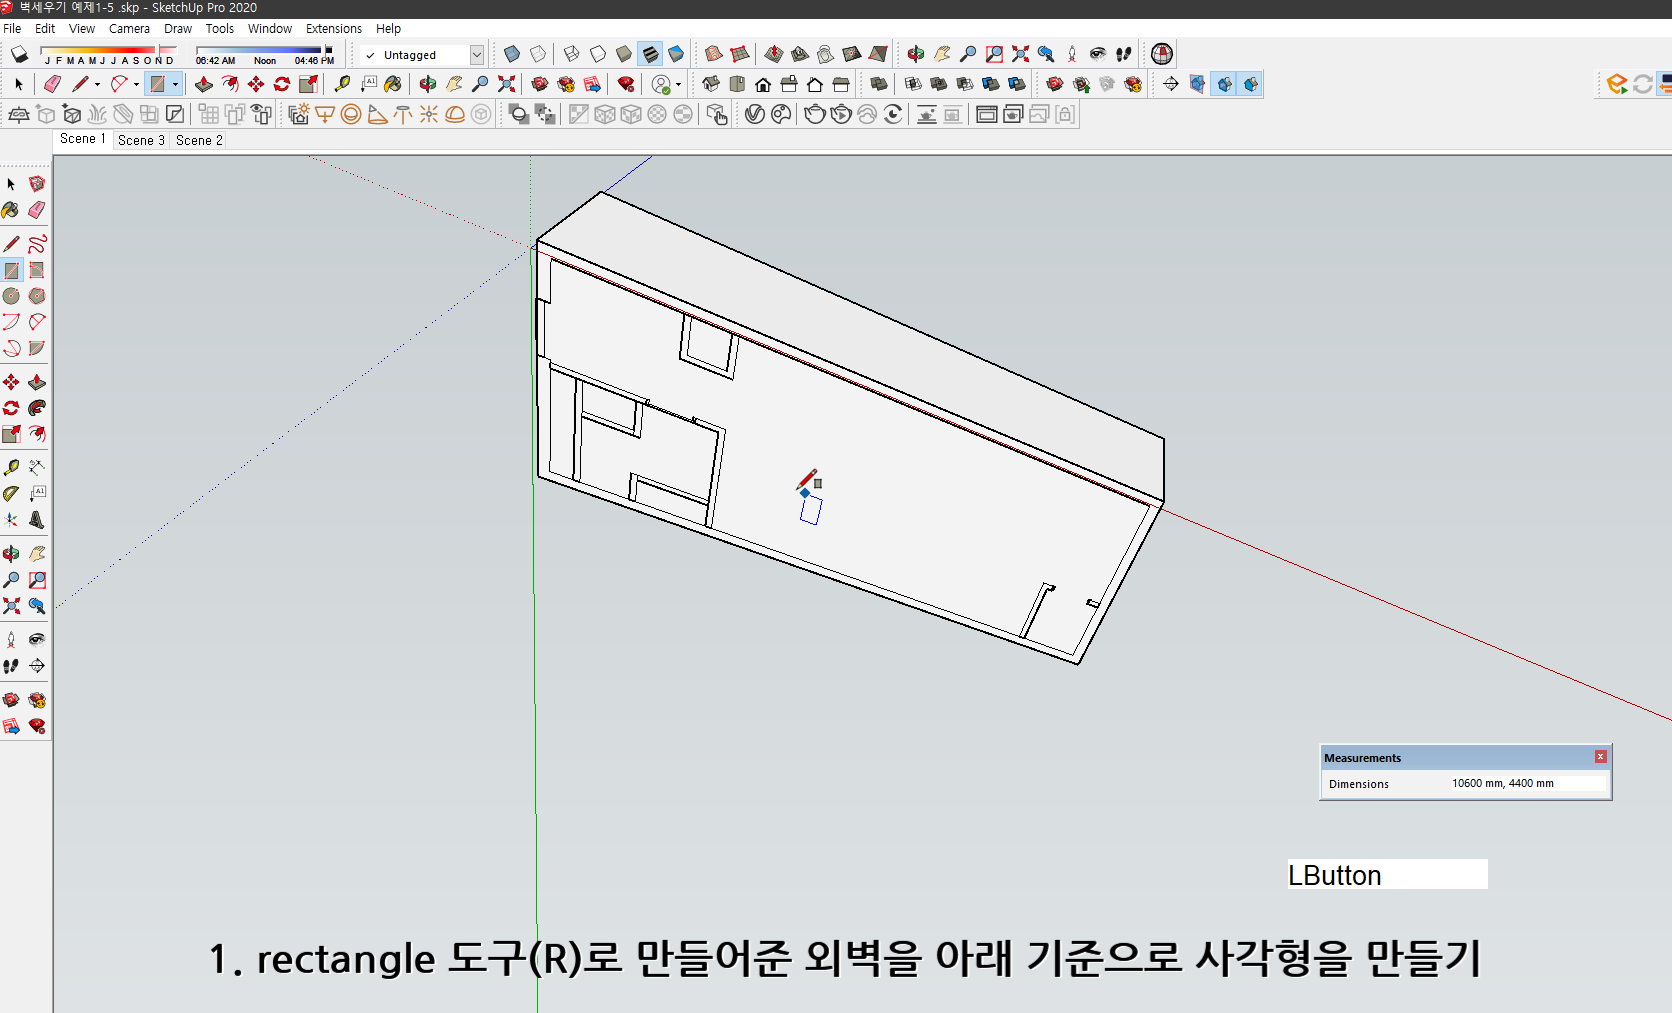Open the Arc tool flyout arrow
The image size is (1672, 1013).
point(136,84)
